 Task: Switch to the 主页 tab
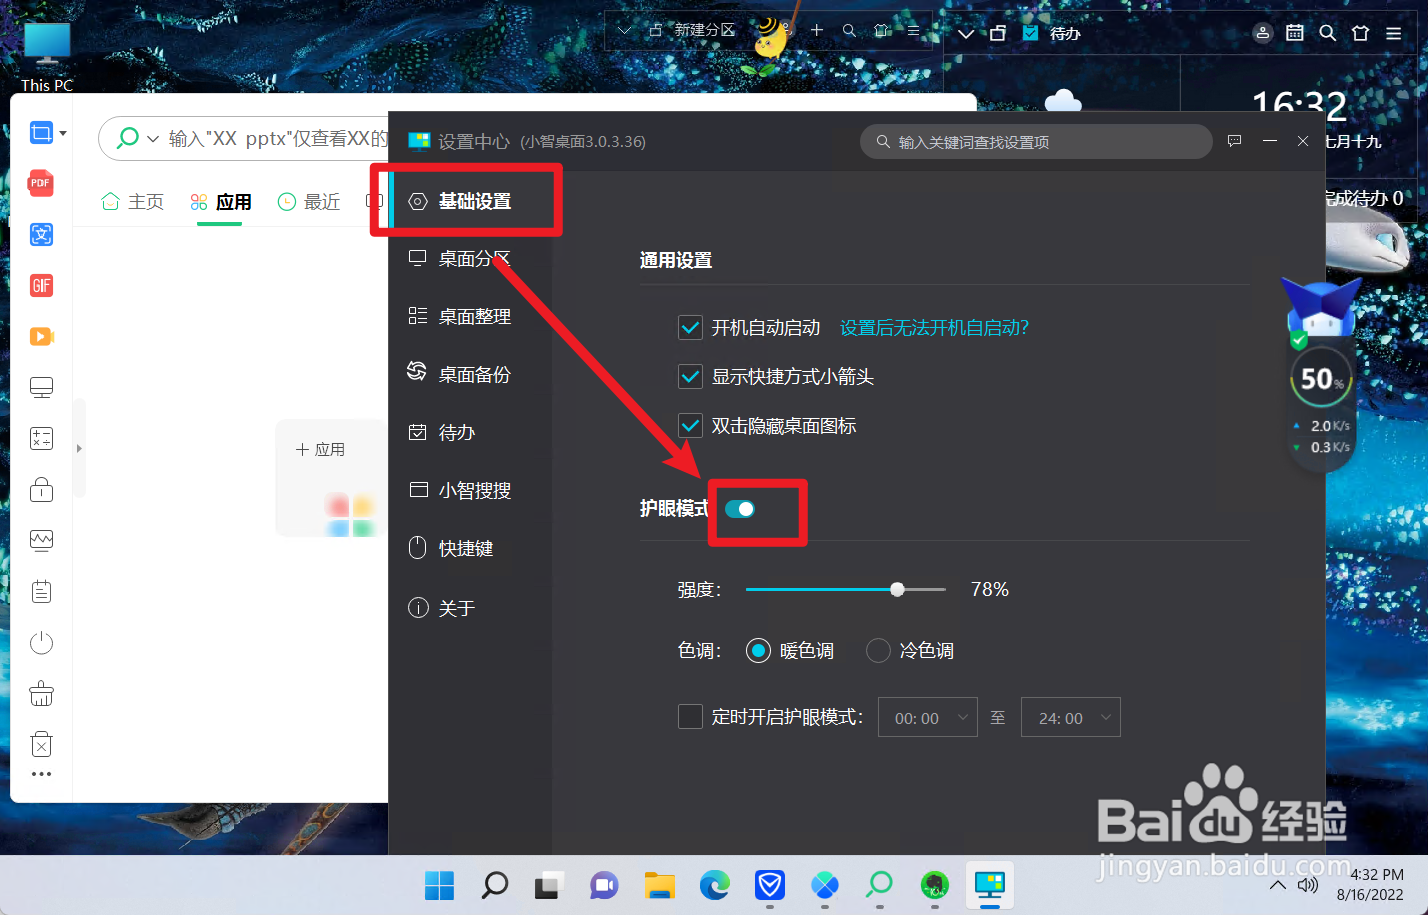coord(132,202)
